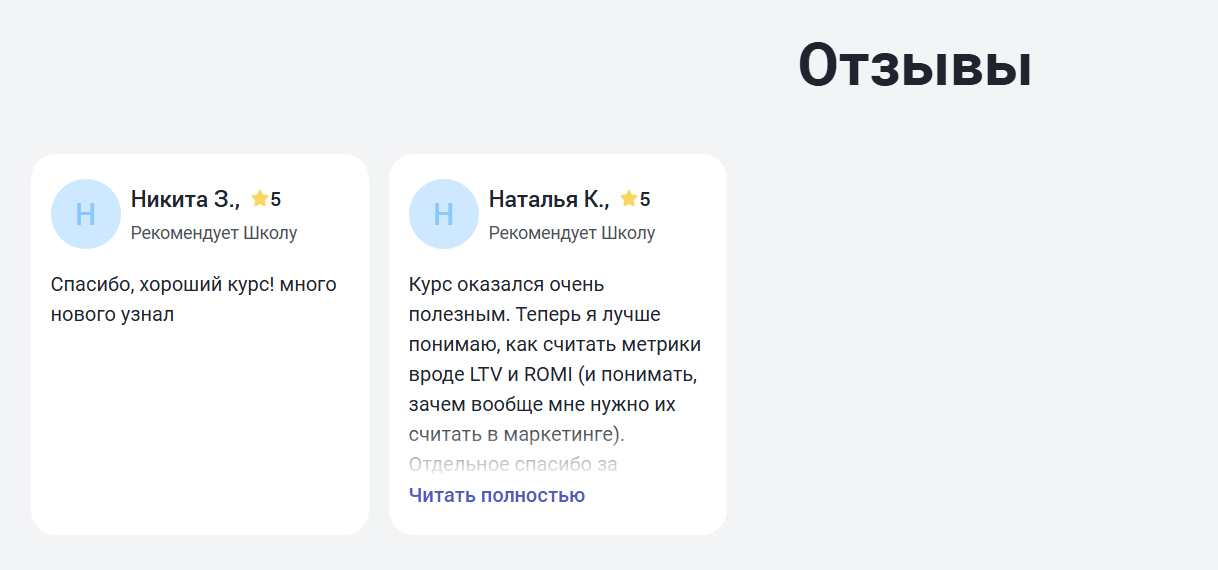The width and height of the screenshot is (1218, 570).
Task: Click Рекомендует Школу under Никита З.
Action: point(213,233)
